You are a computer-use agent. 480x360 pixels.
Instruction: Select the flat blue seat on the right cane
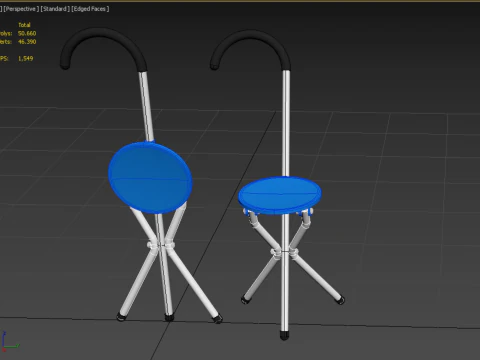click(280, 195)
